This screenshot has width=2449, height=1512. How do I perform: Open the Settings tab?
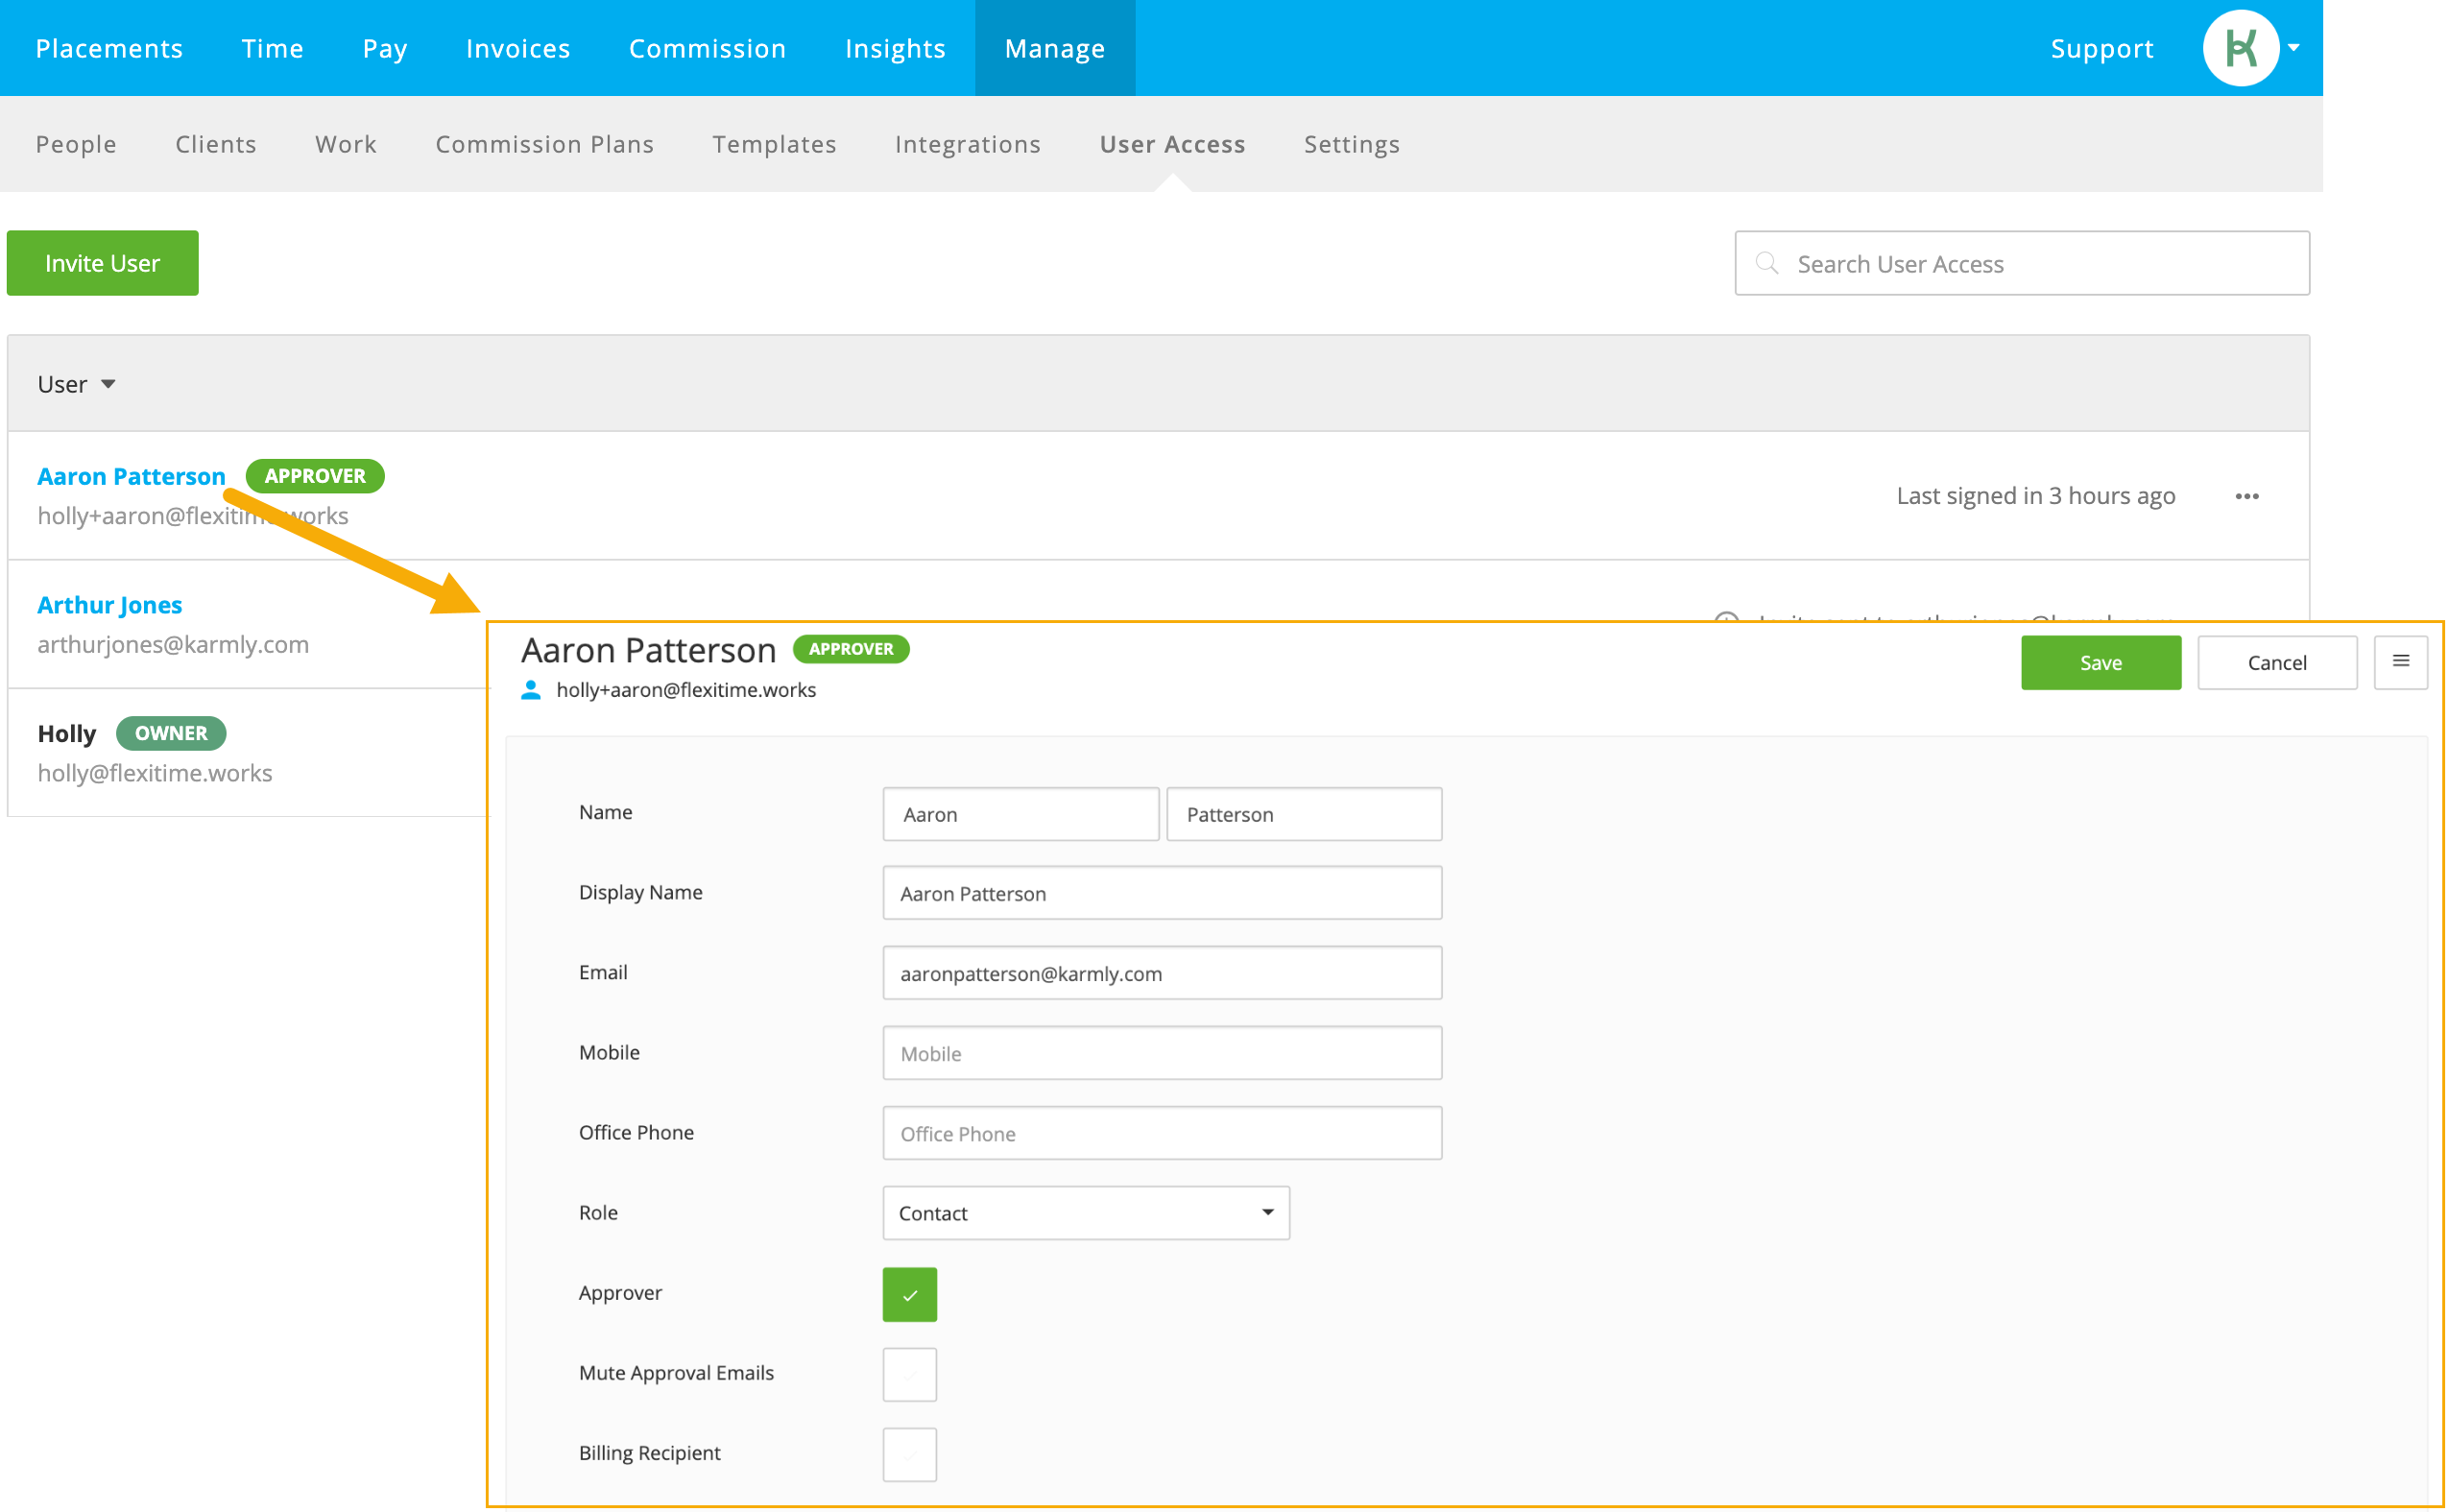coord(1352,144)
